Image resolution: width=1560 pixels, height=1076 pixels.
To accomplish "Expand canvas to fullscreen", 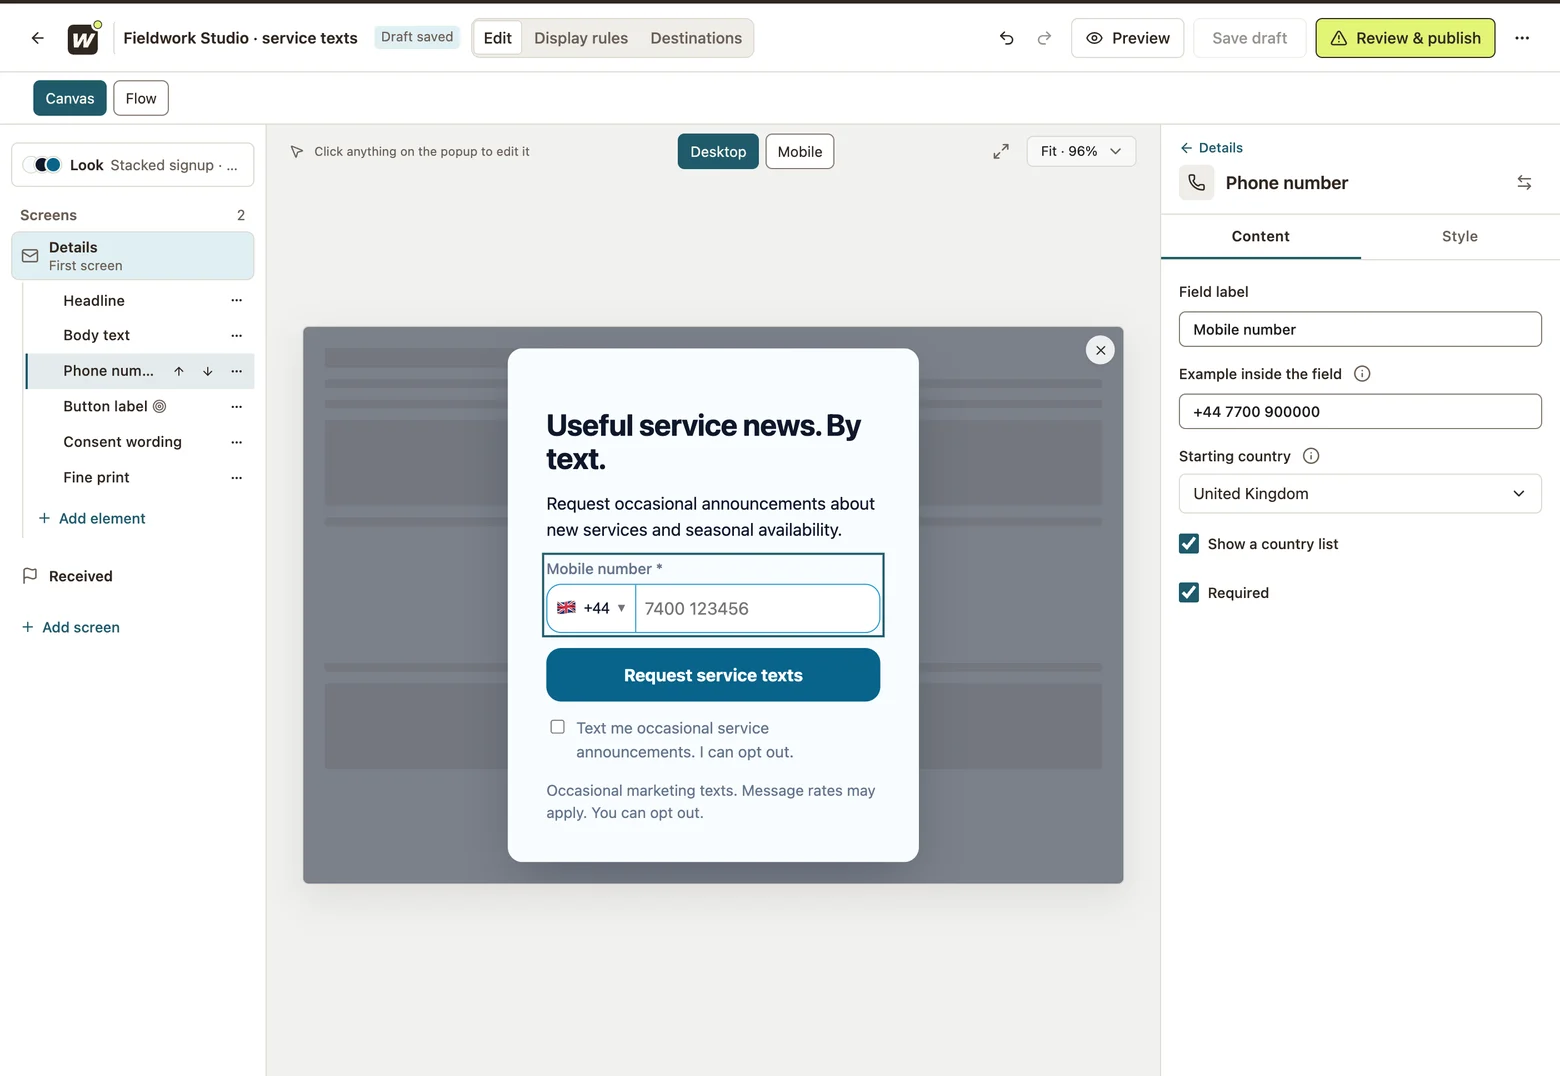I will point(1001,151).
